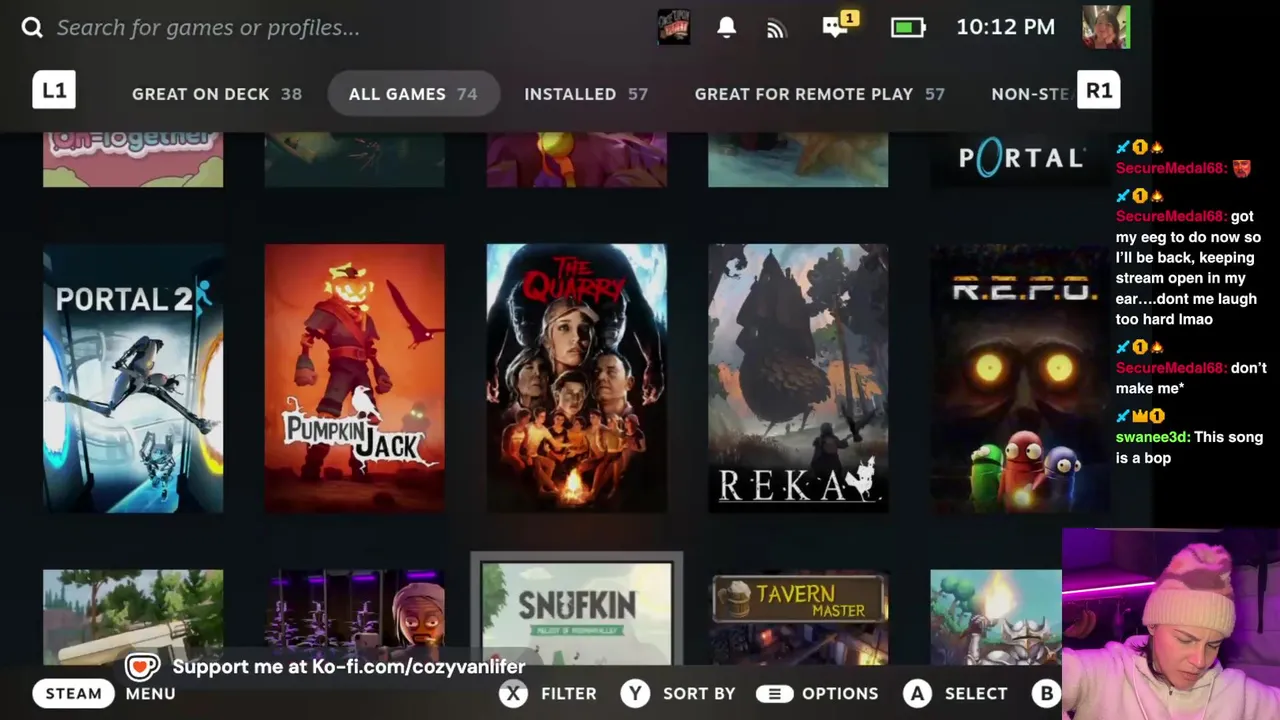Click the STEAM button in footer
Screen dimensions: 1280x720
coord(74,693)
